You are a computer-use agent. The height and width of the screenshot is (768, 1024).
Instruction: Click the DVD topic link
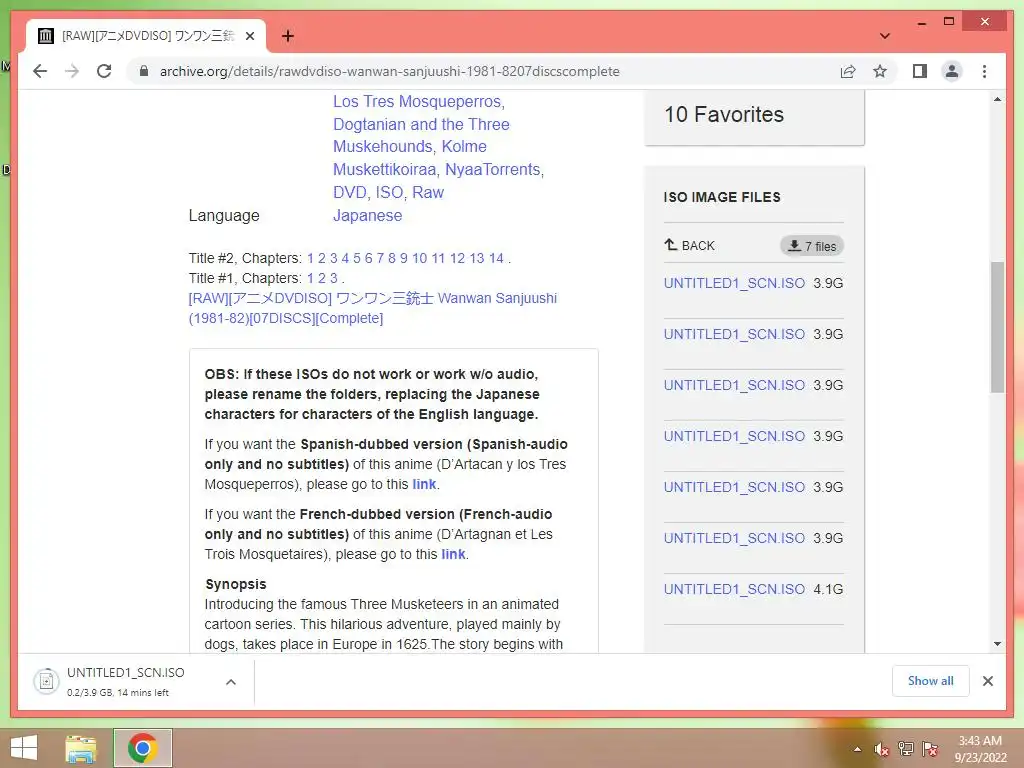[x=349, y=192]
